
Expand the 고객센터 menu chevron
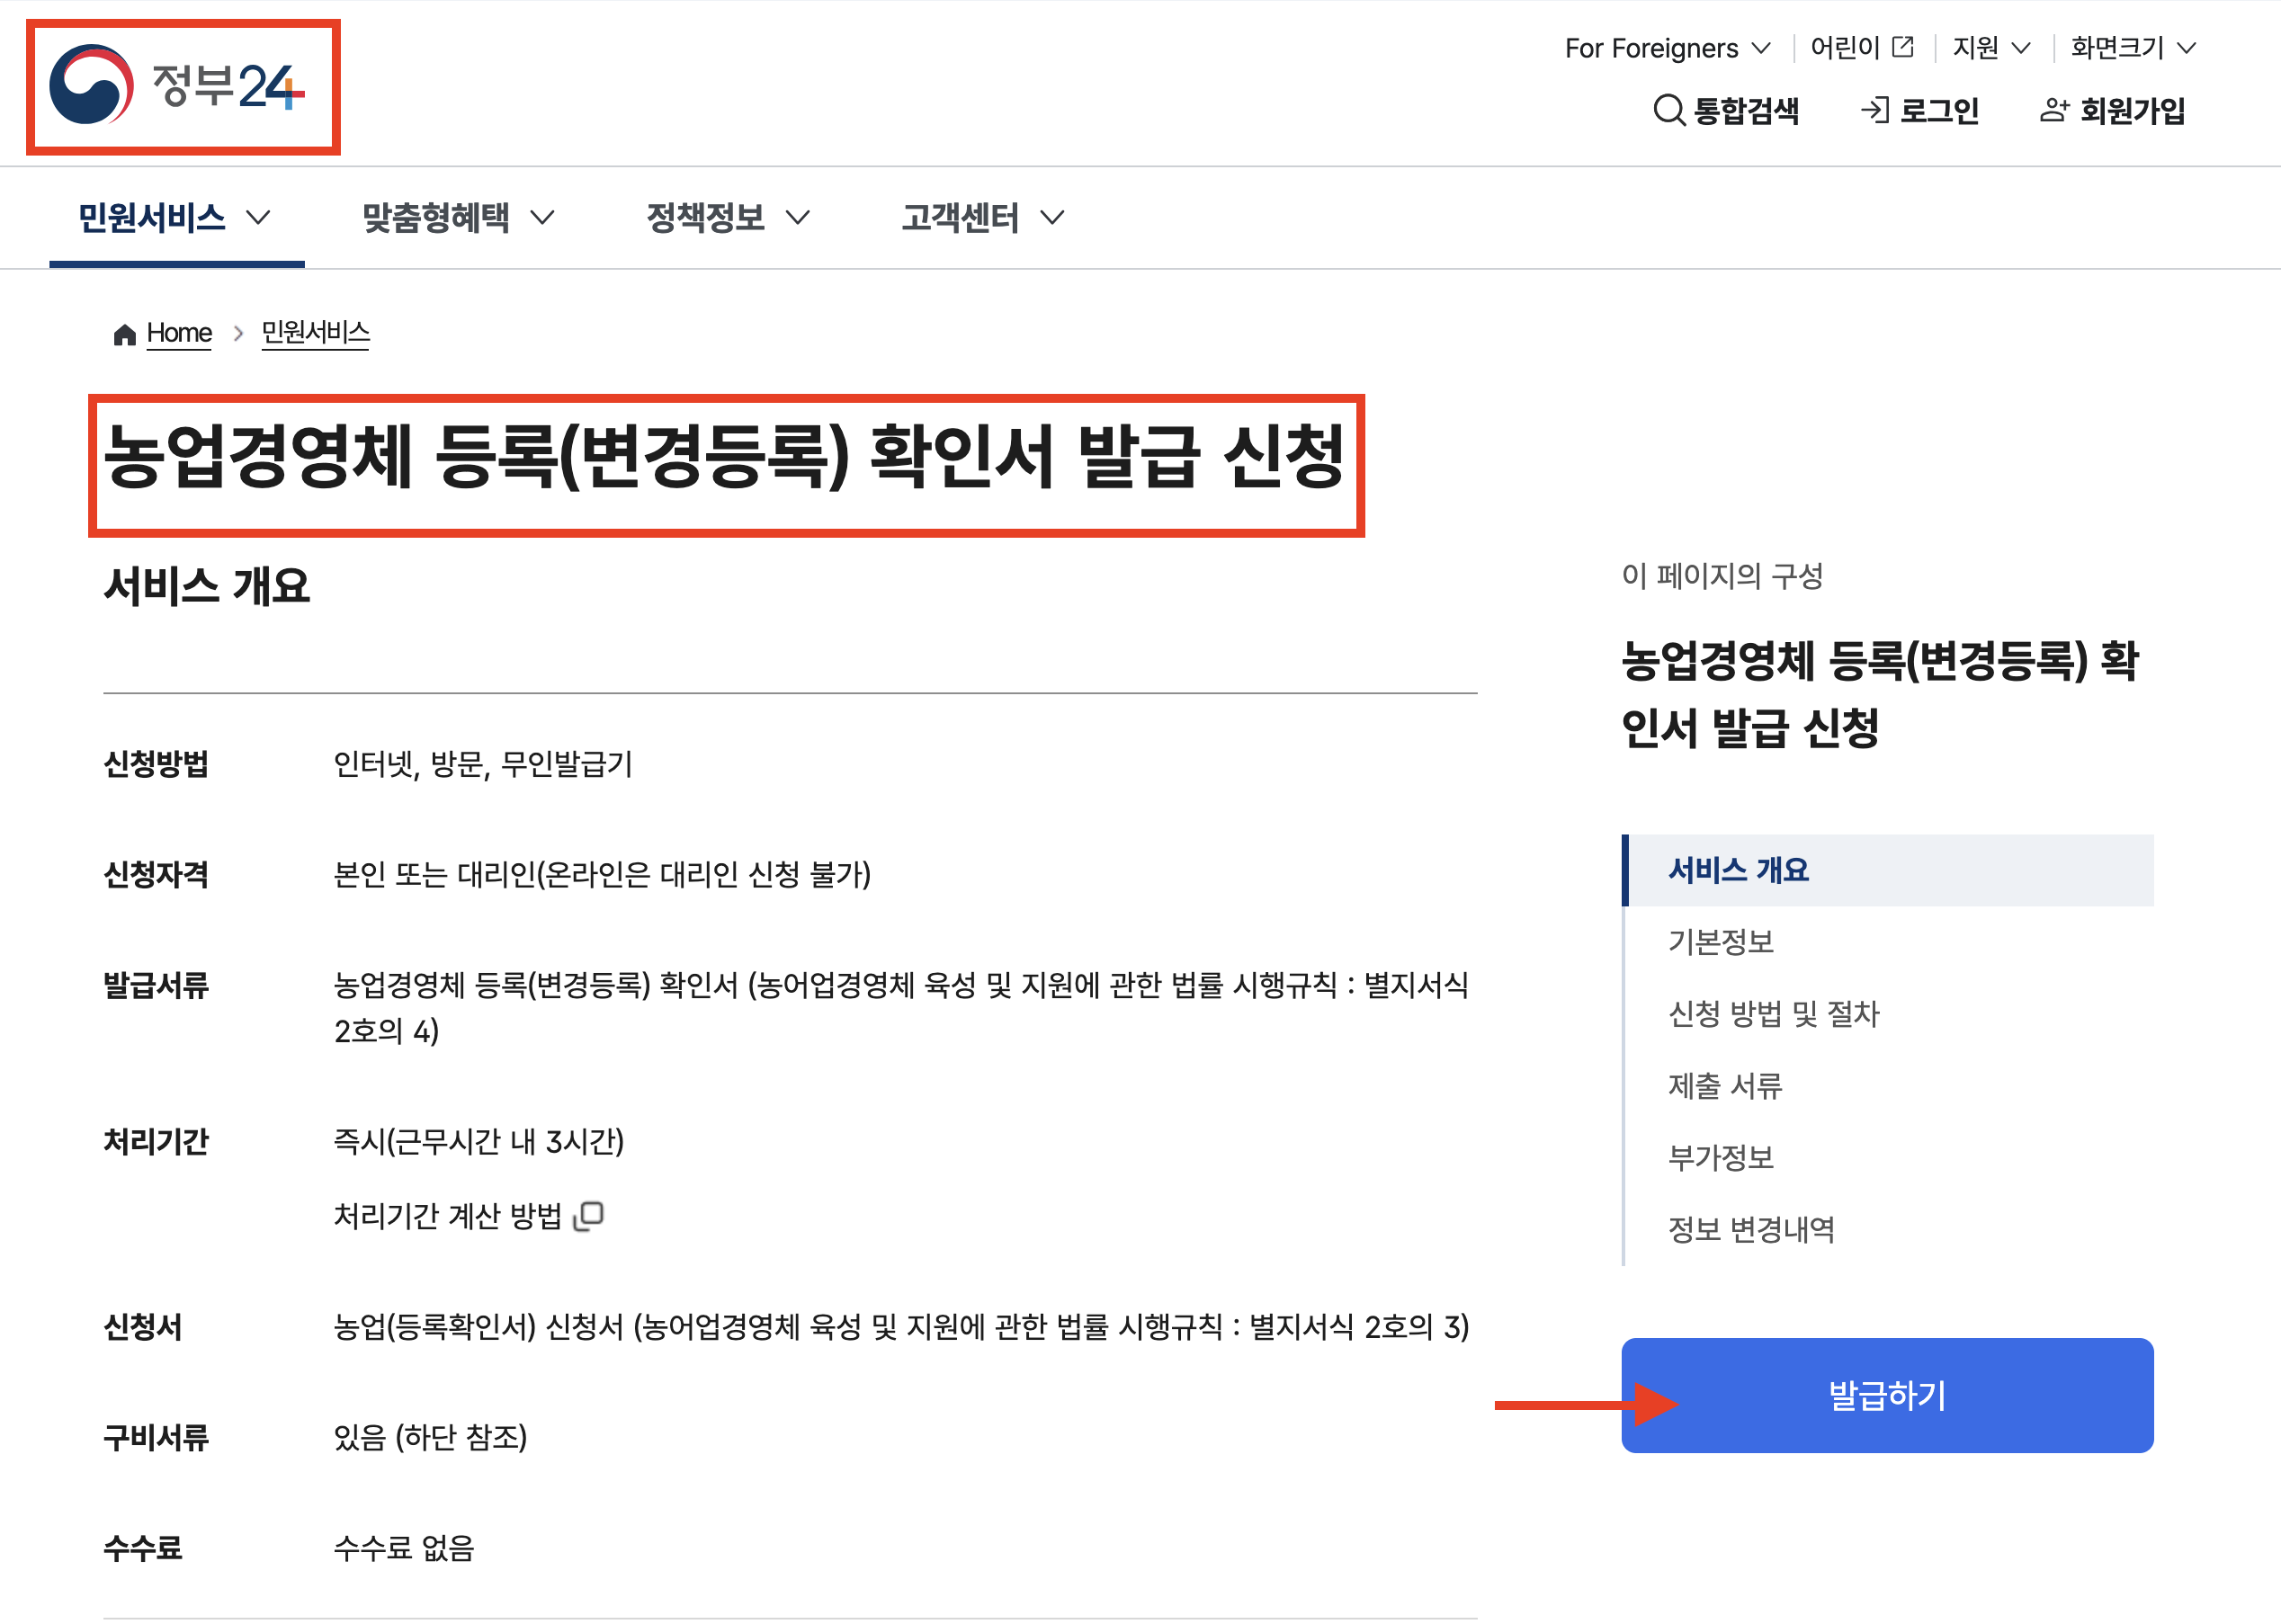click(x=1053, y=218)
